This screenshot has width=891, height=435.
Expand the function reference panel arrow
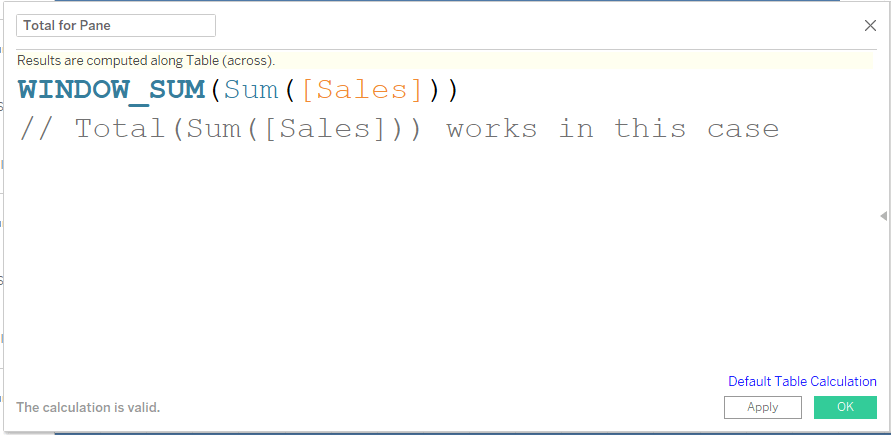pyautogui.click(x=884, y=216)
